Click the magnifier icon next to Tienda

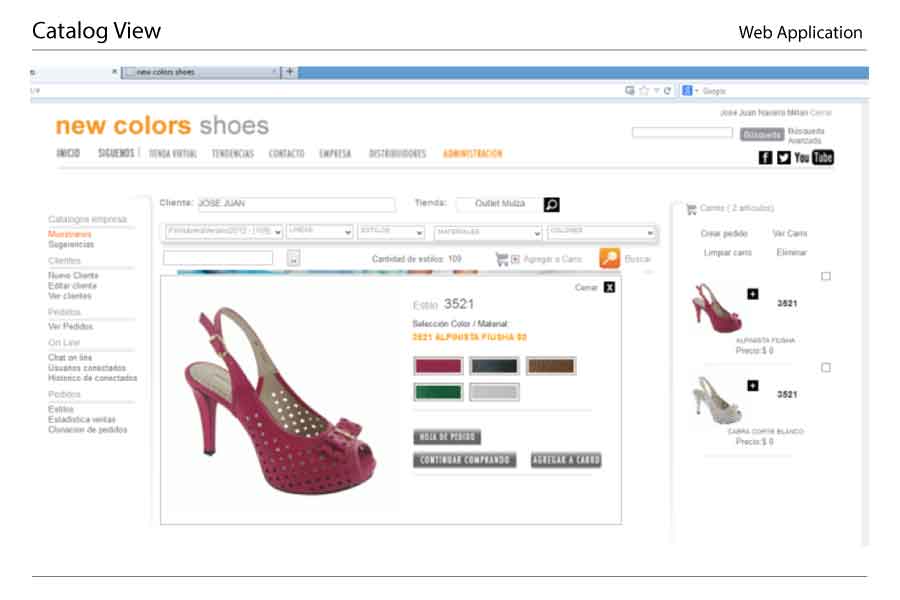(551, 204)
